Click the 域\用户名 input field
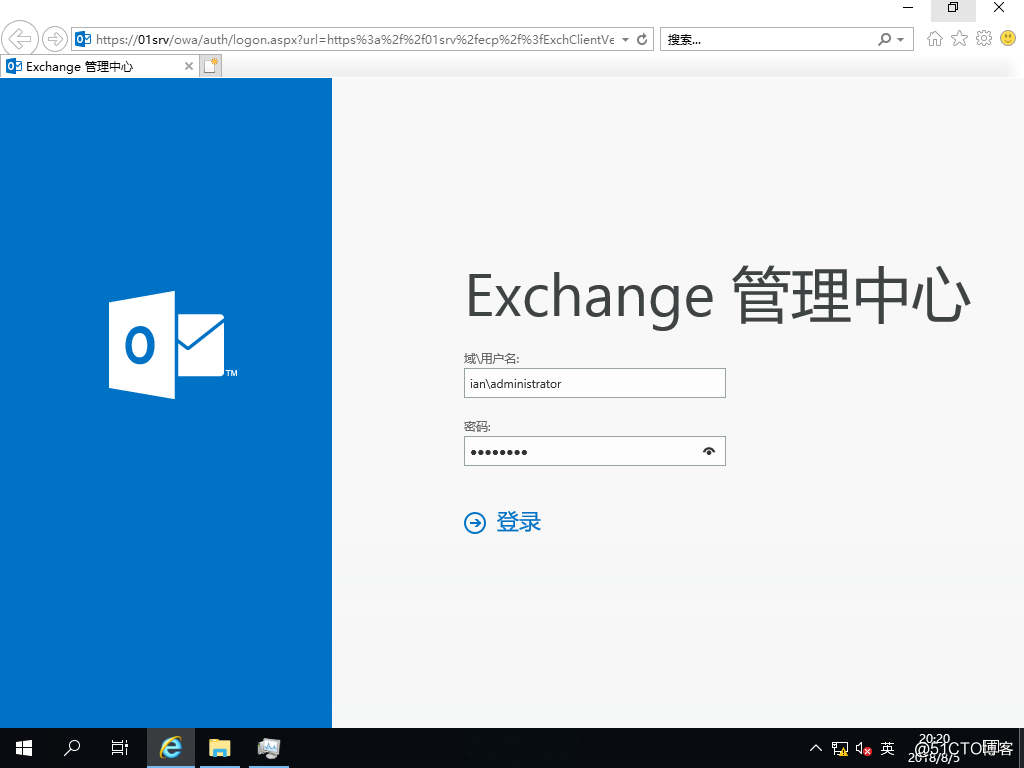 [594, 383]
